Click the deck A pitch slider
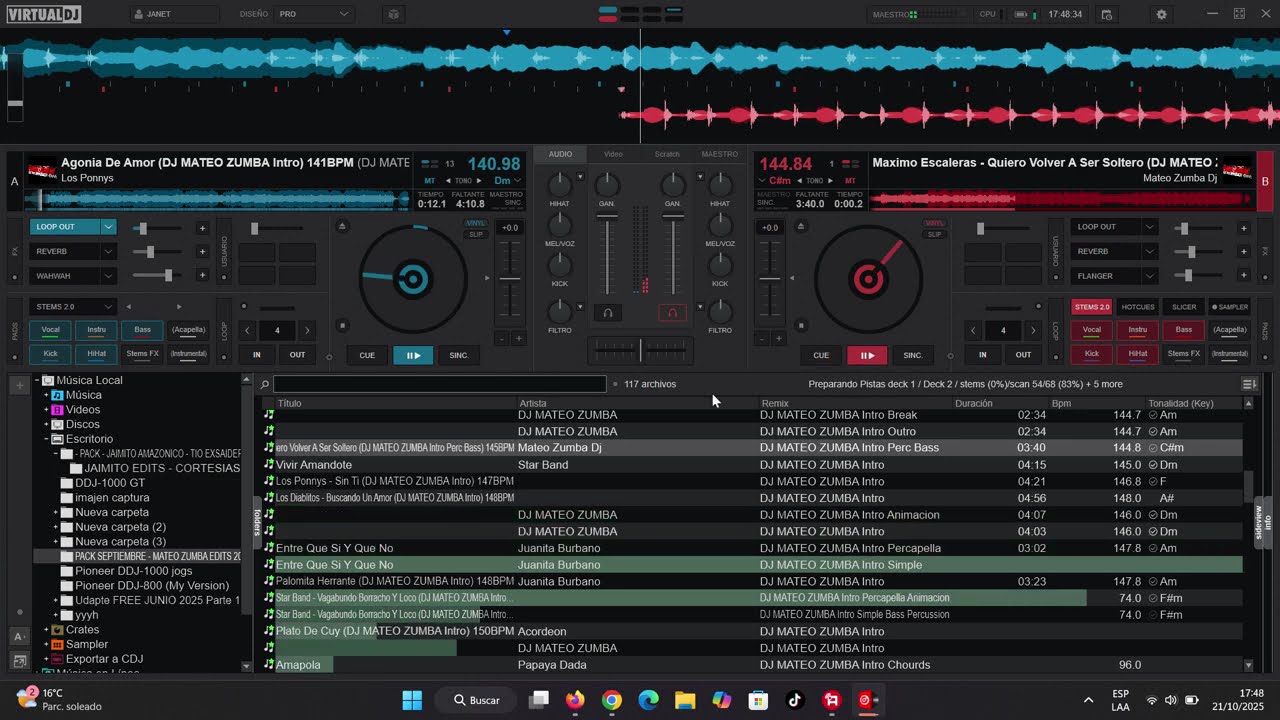This screenshot has height=720, width=1280. [x=510, y=280]
